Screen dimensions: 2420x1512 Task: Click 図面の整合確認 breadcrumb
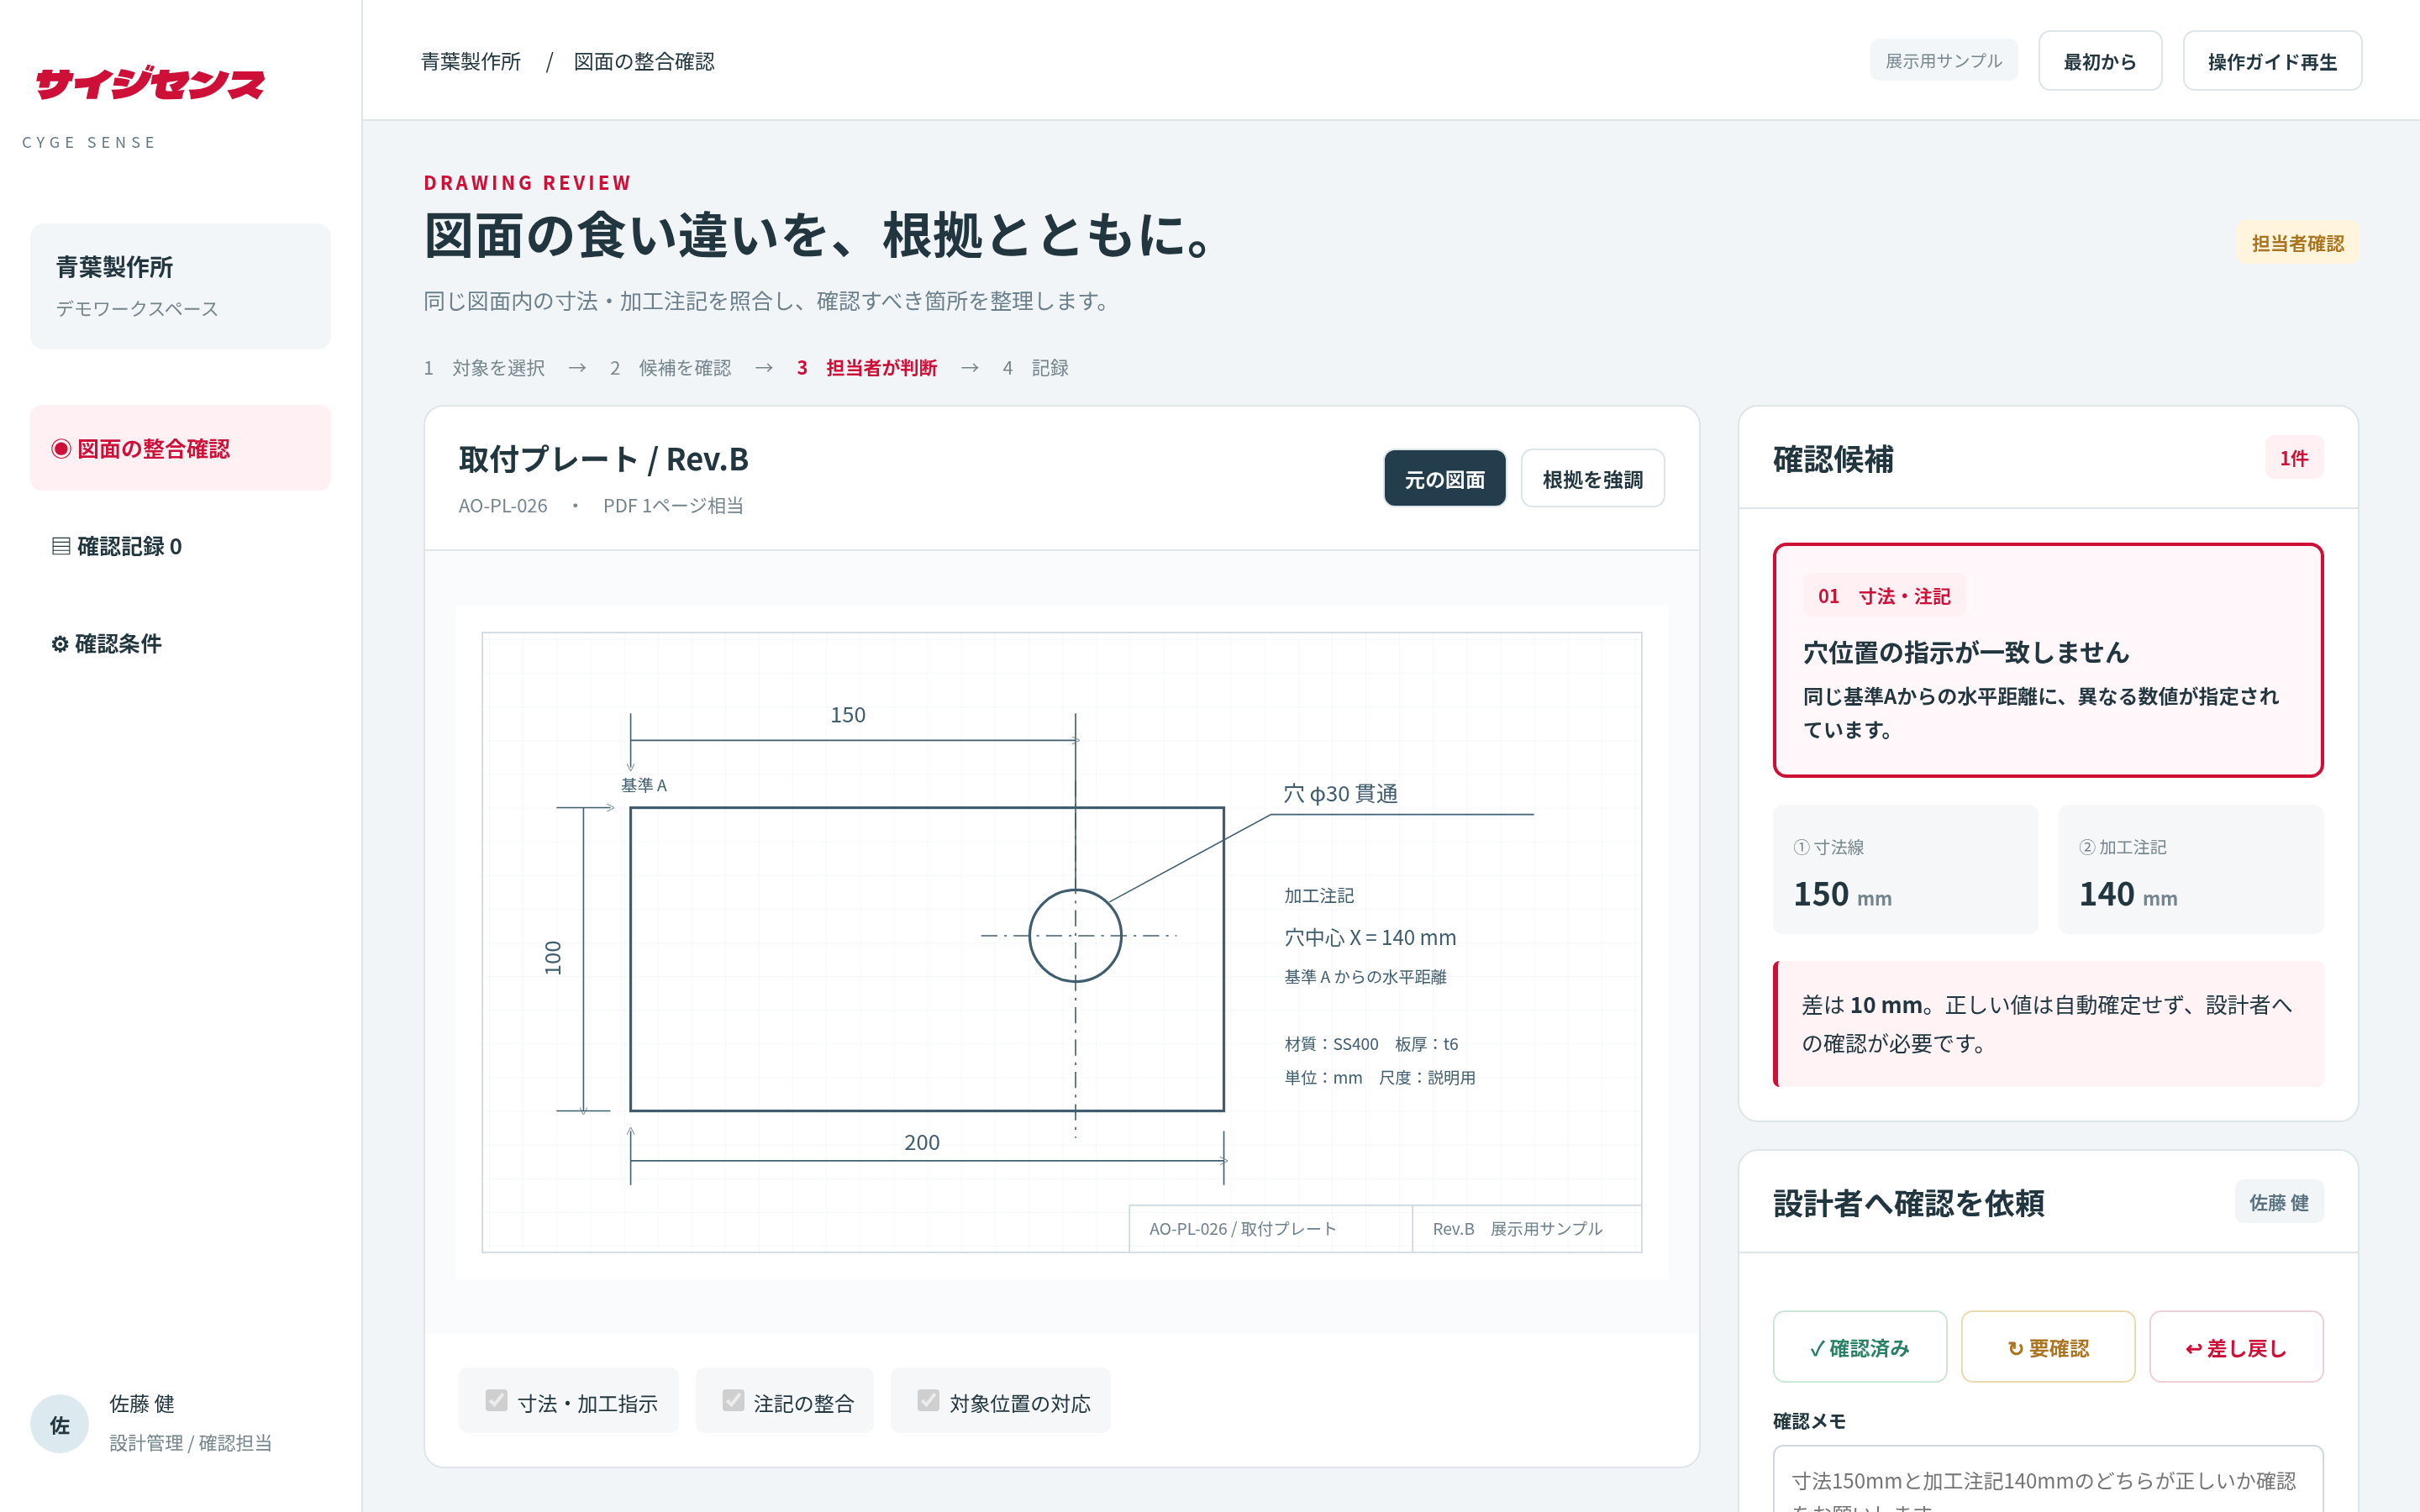coord(644,61)
